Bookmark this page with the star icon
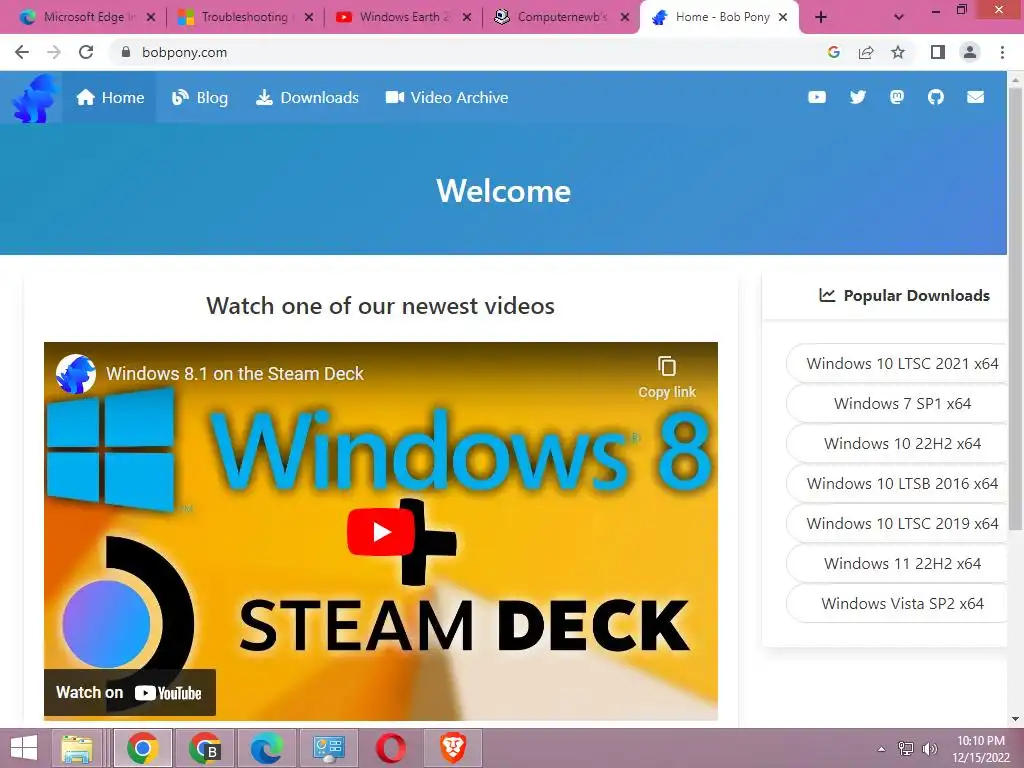1024x768 pixels. click(898, 52)
